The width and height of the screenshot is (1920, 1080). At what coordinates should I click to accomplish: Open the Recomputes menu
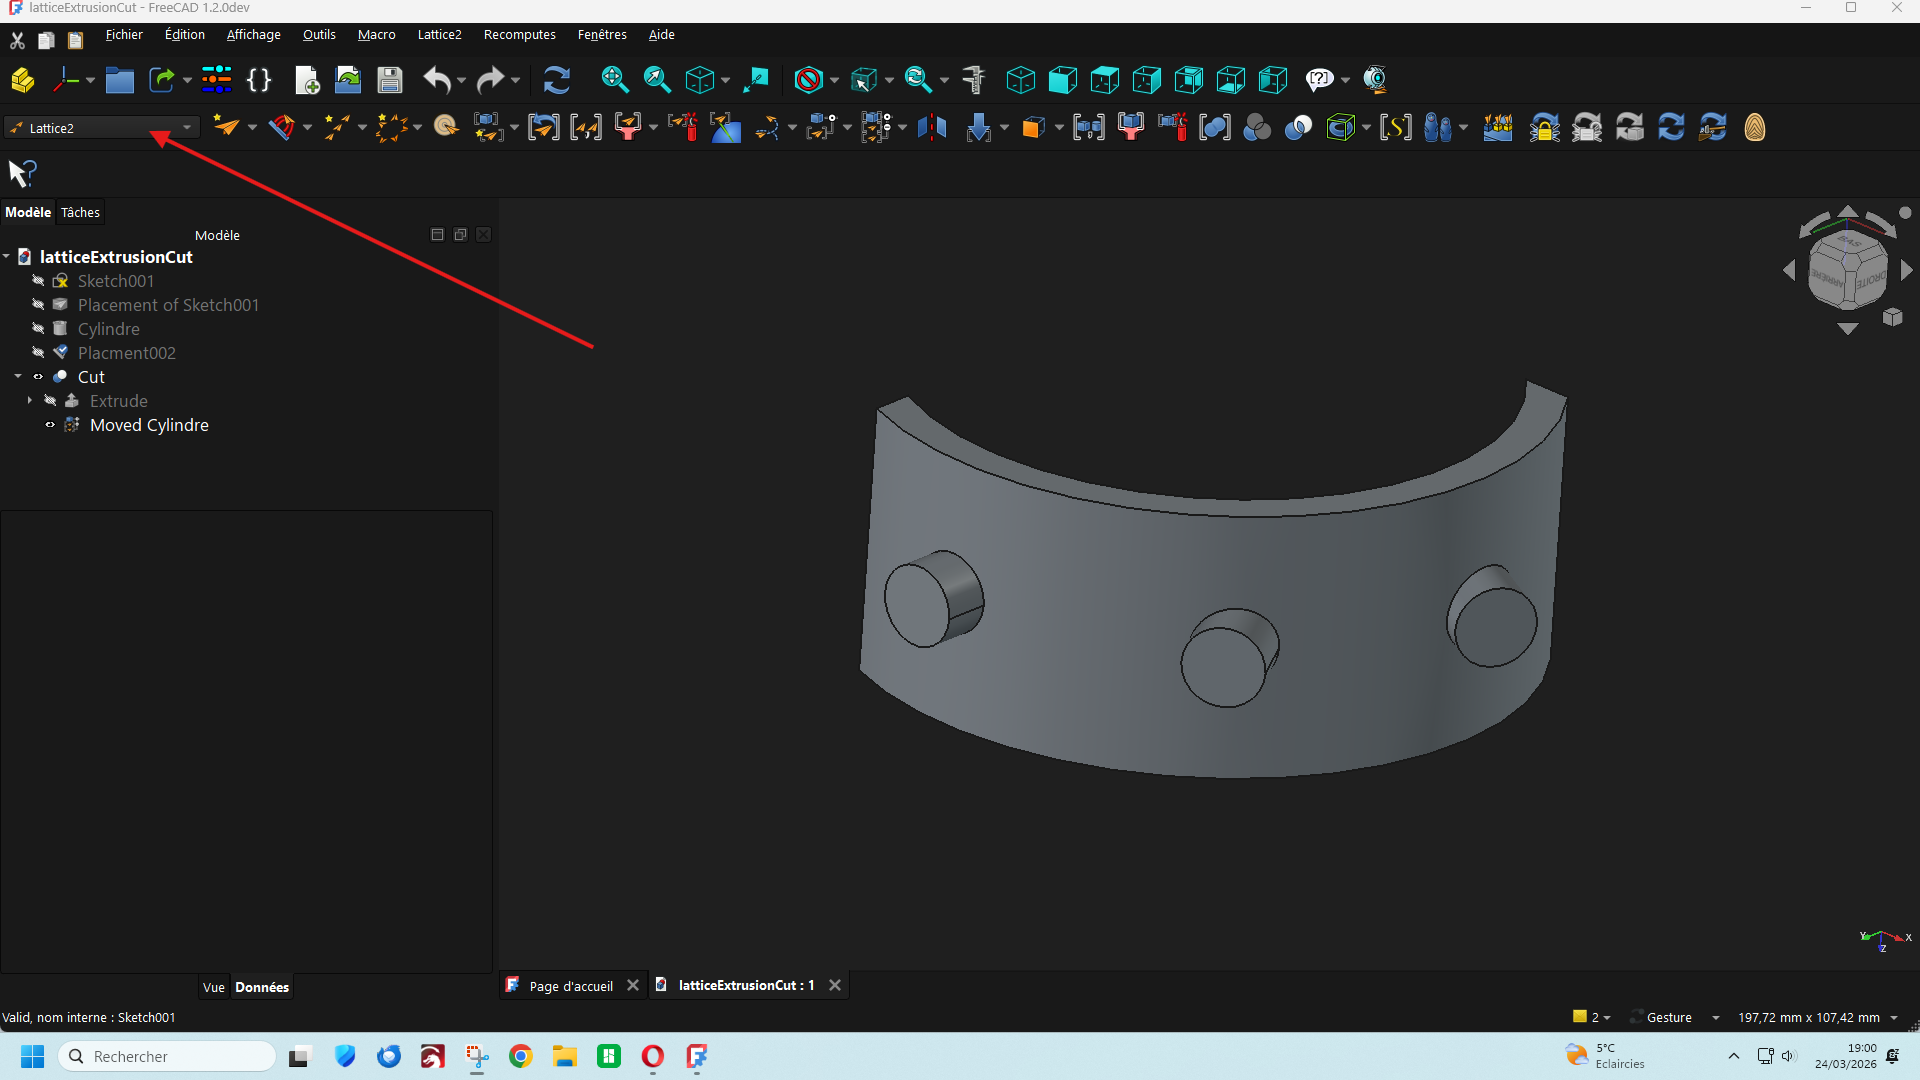tap(519, 35)
